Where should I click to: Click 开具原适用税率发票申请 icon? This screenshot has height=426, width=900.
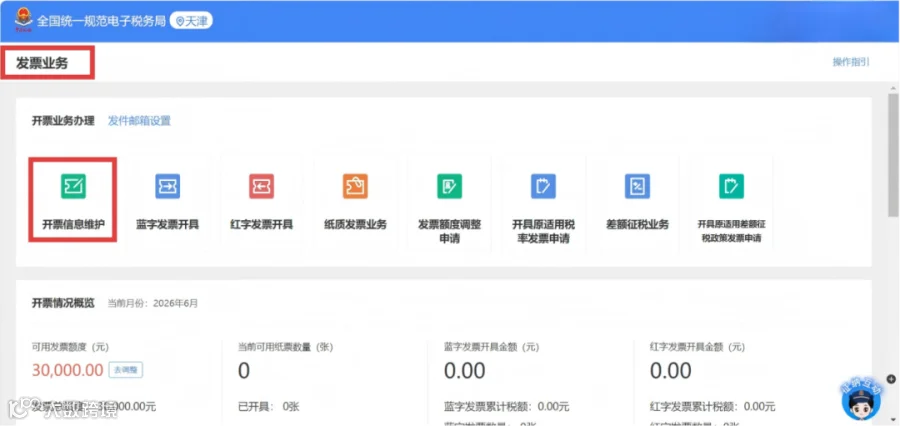pos(543,187)
